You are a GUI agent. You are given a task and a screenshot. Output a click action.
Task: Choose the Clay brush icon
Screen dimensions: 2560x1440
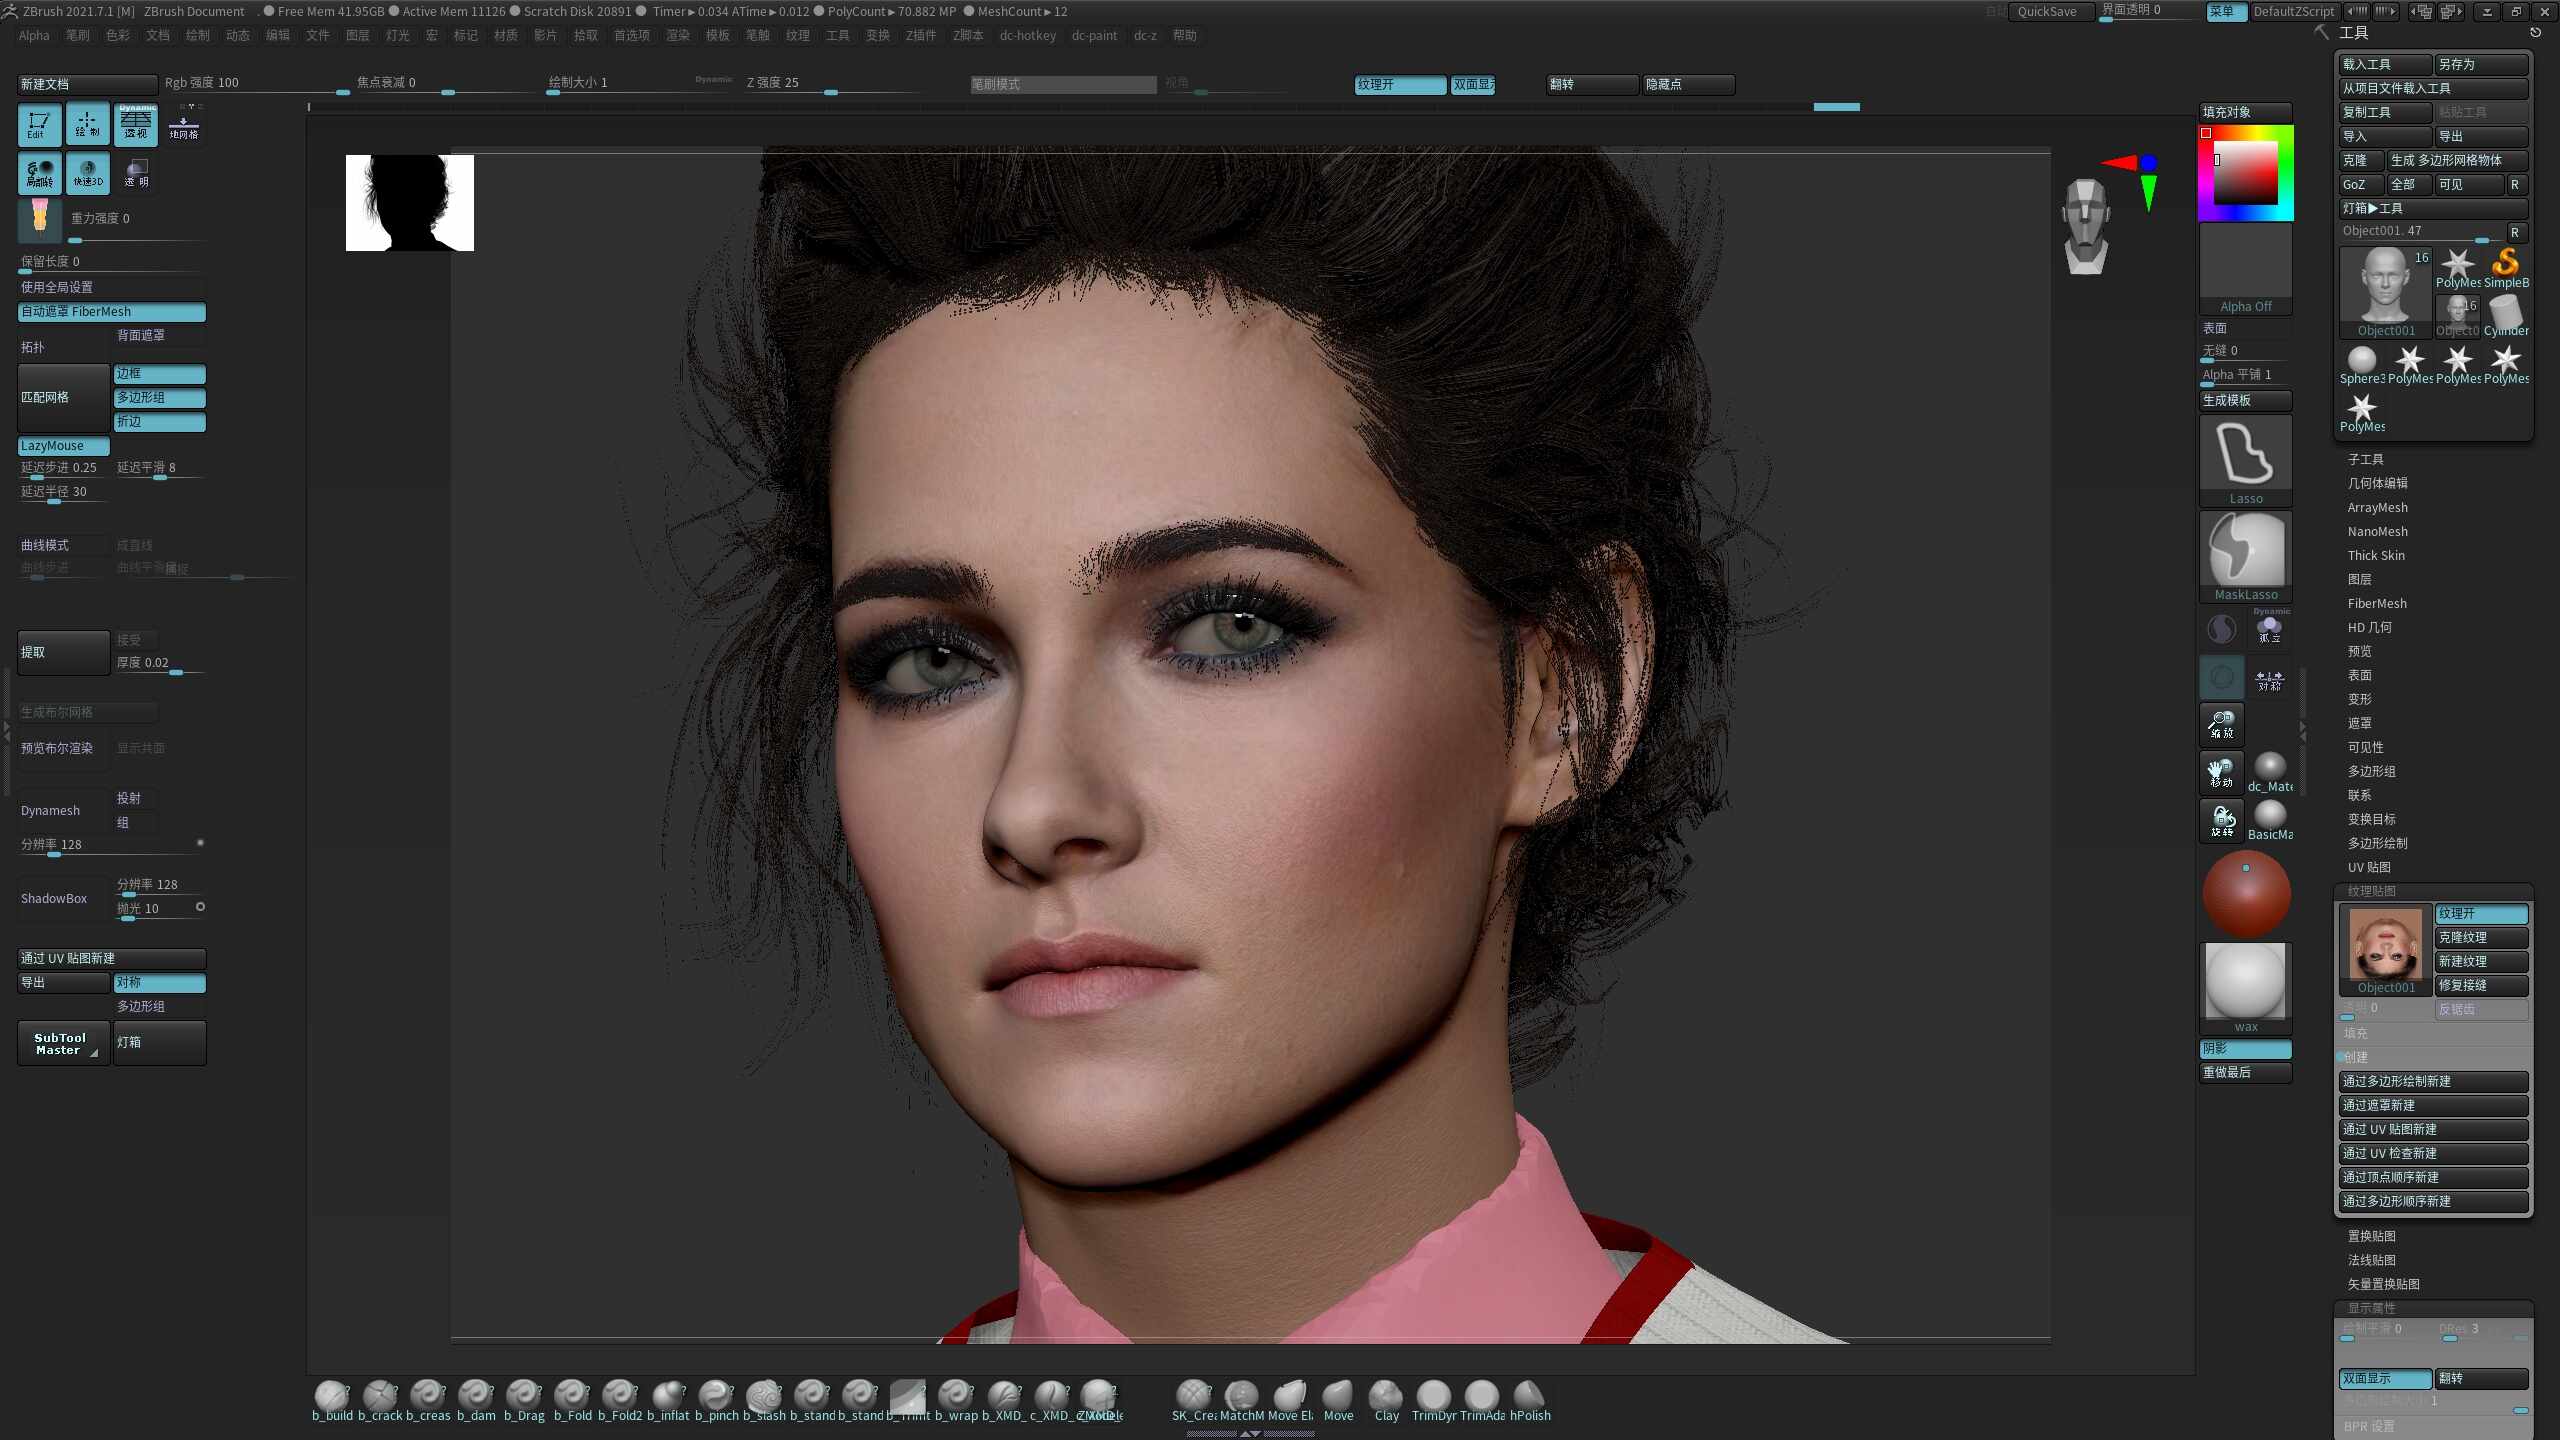(x=1386, y=1400)
